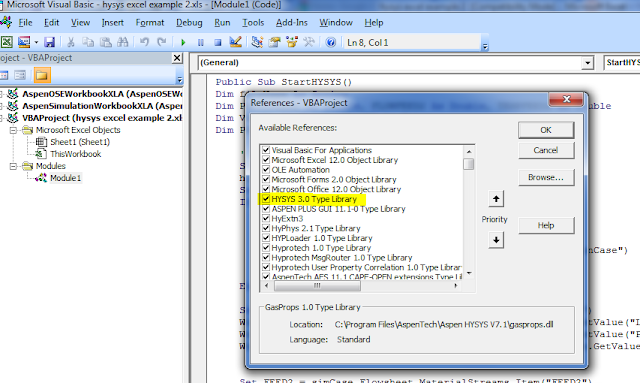The image size is (640, 383).
Task: Click the references list vertical scrollbar thumb
Action: click(469, 164)
